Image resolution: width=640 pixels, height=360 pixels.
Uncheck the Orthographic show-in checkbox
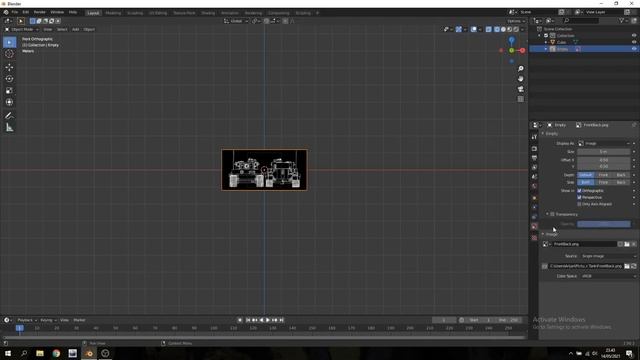[579, 191]
